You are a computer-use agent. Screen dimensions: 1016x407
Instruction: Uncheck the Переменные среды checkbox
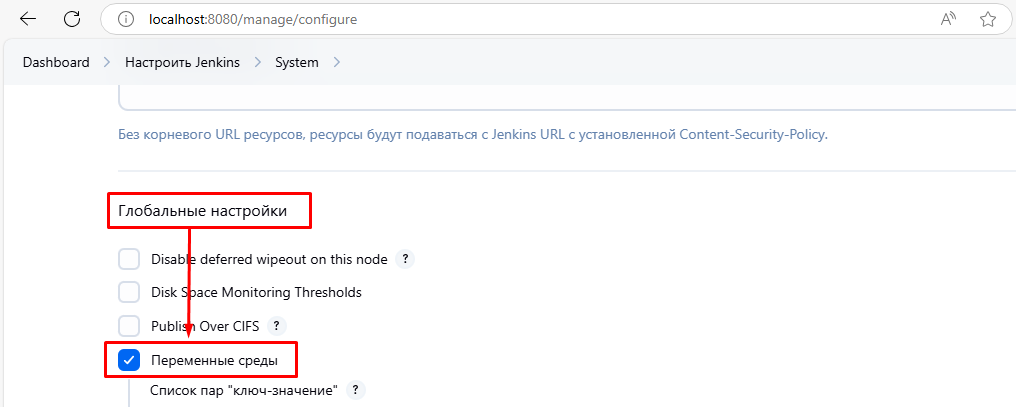129,360
